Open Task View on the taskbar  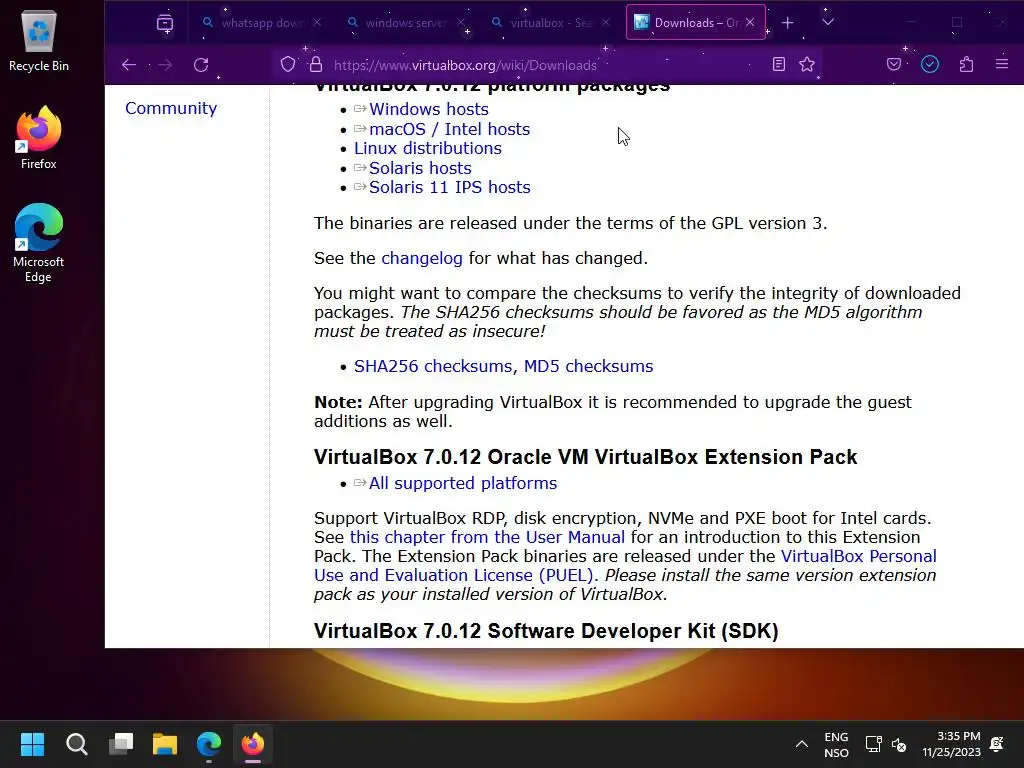point(121,744)
